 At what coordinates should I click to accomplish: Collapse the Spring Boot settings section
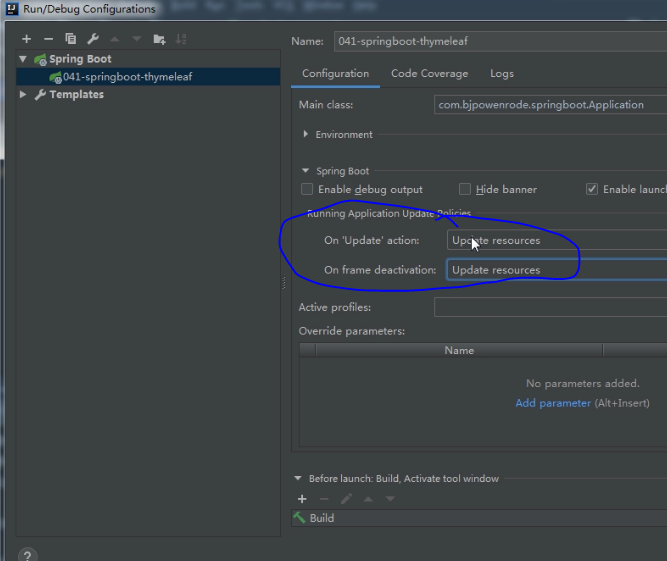click(x=305, y=171)
